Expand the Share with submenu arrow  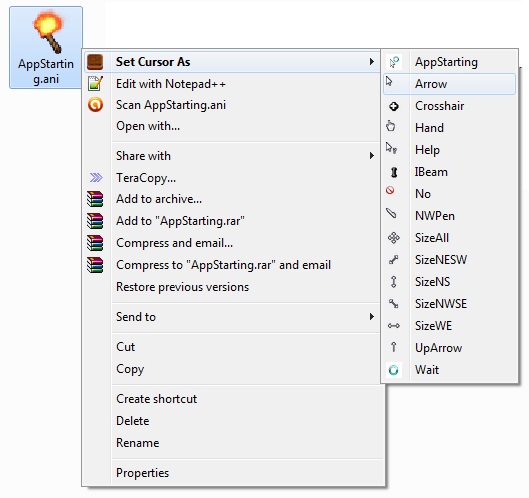(371, 156)
